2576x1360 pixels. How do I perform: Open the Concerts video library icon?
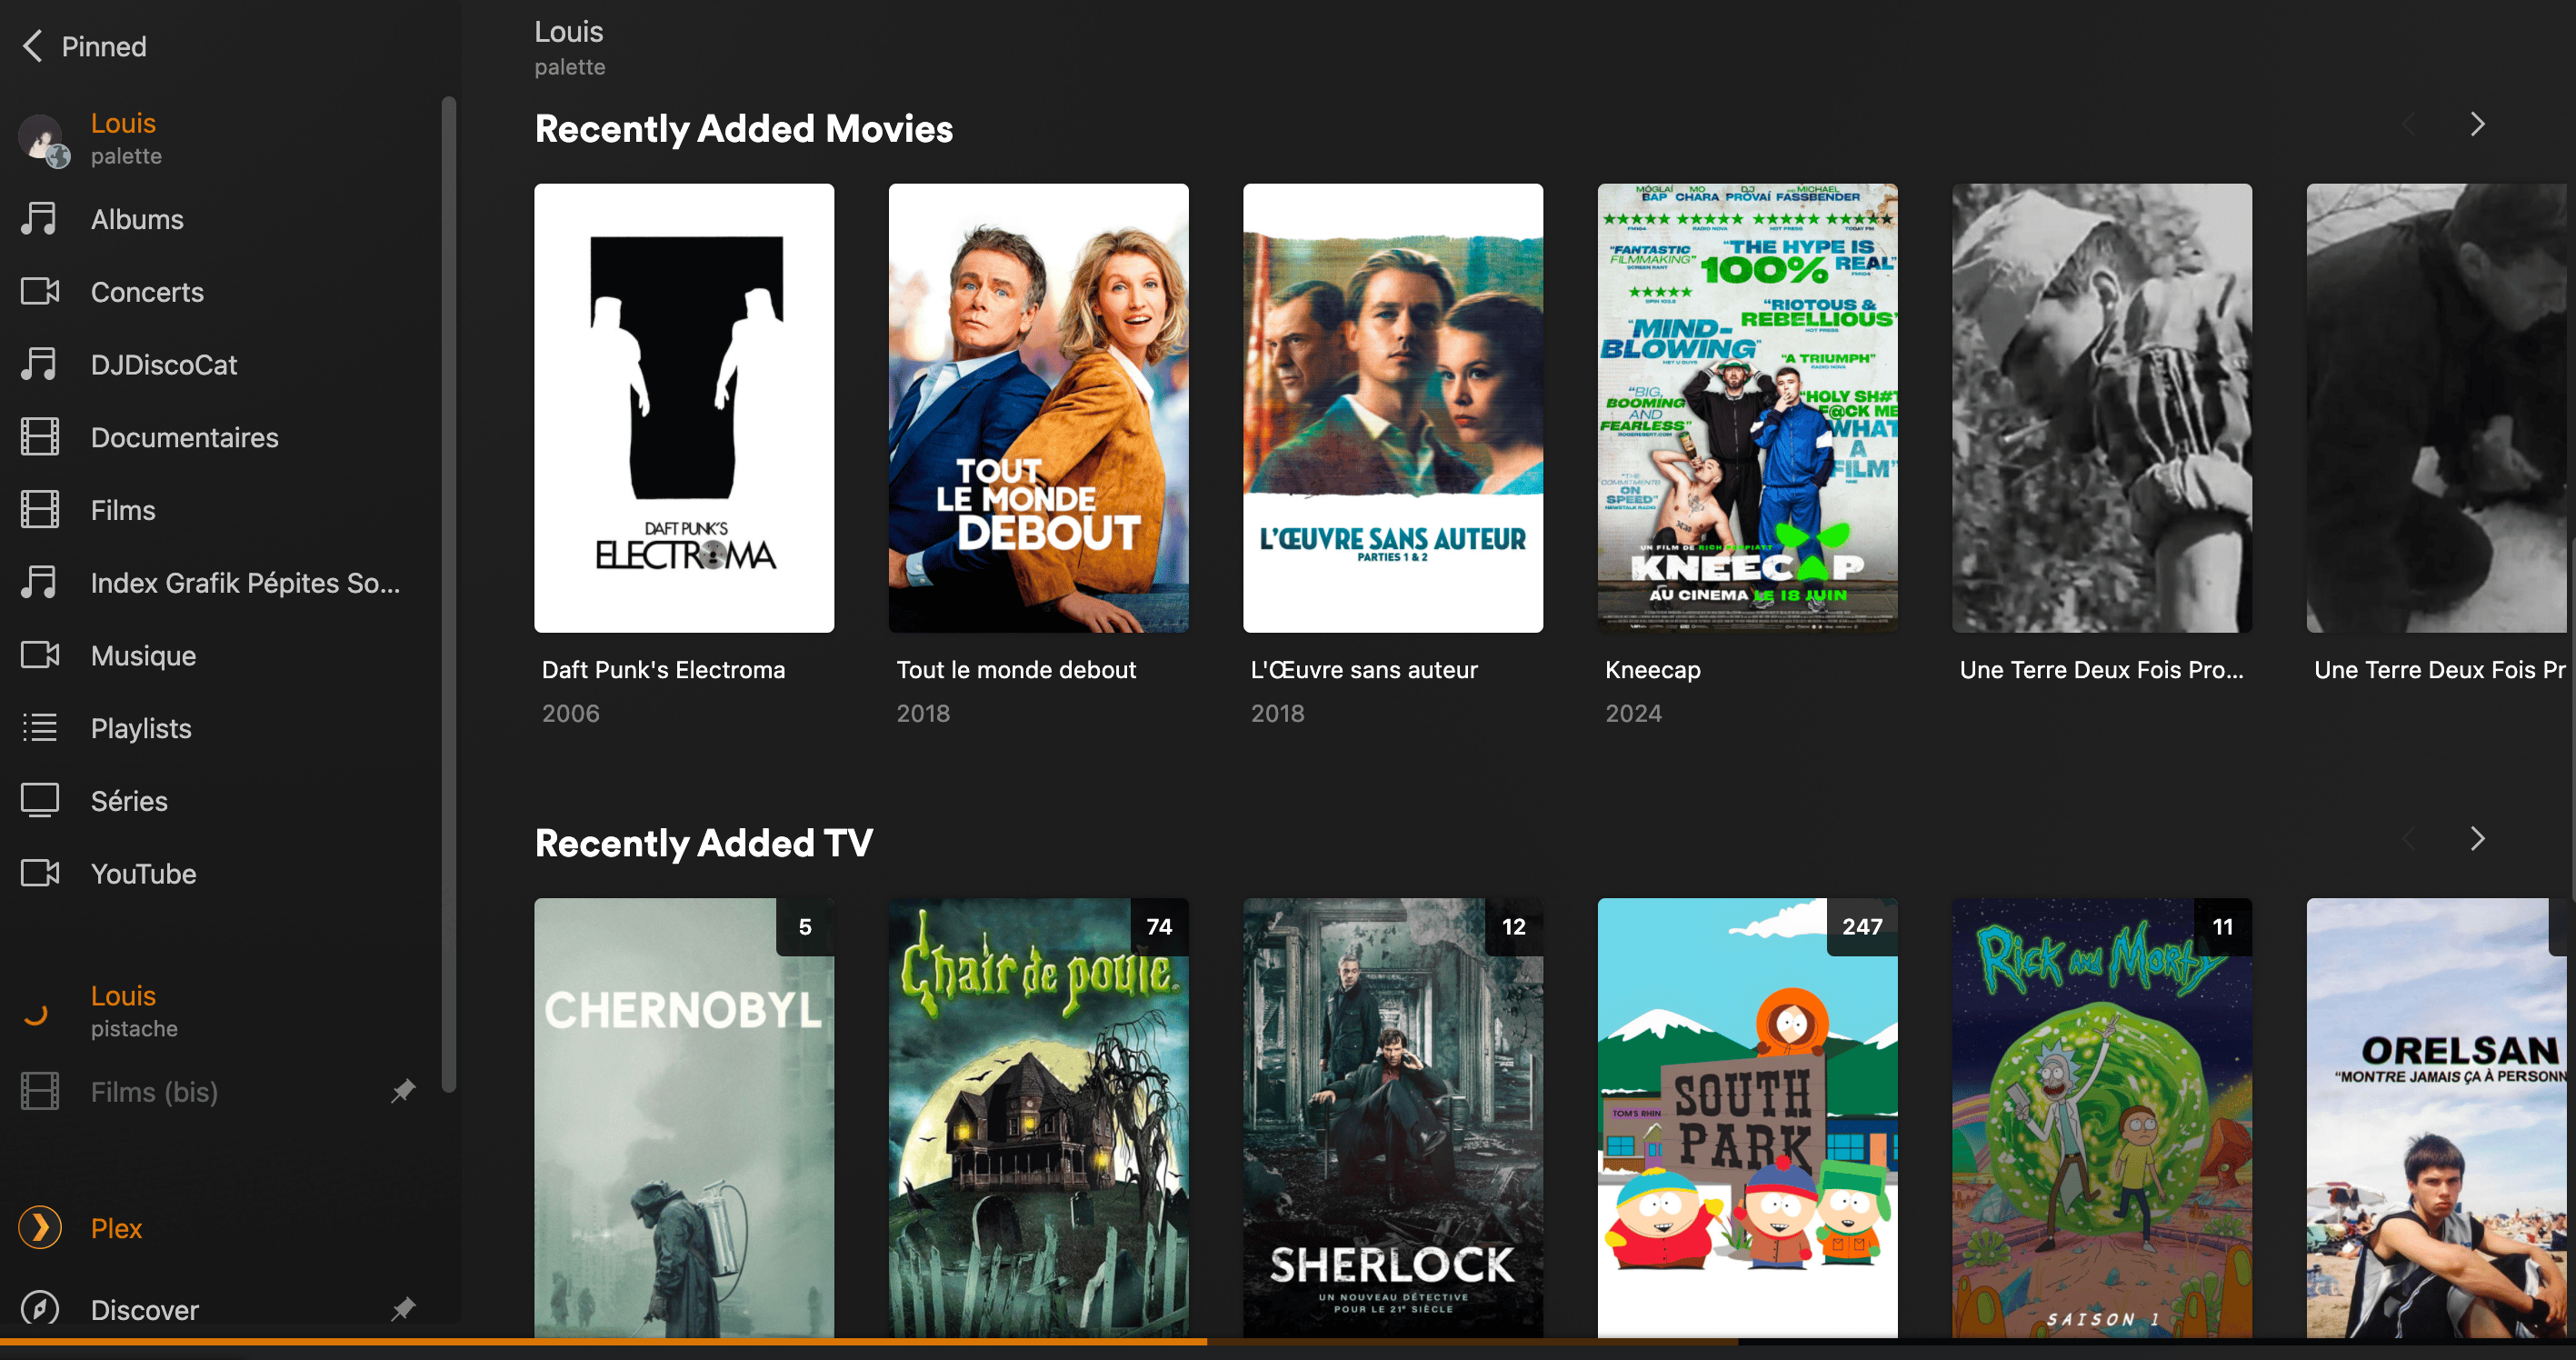point(40,292)
